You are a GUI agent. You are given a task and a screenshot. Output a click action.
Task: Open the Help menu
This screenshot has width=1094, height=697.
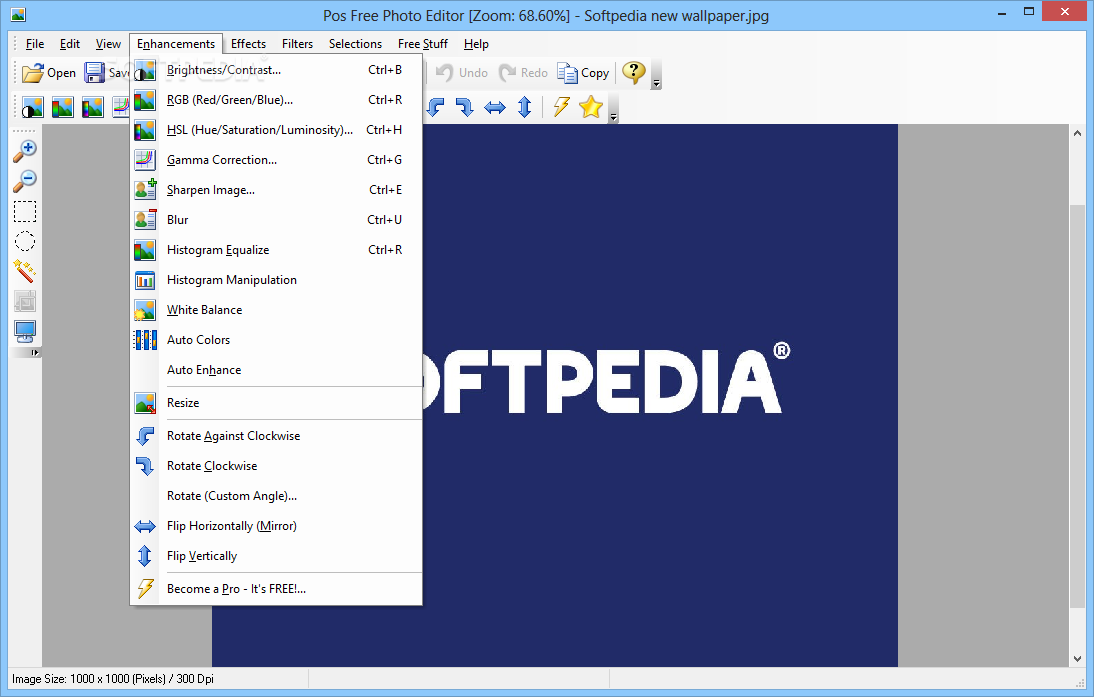(476, 44)
